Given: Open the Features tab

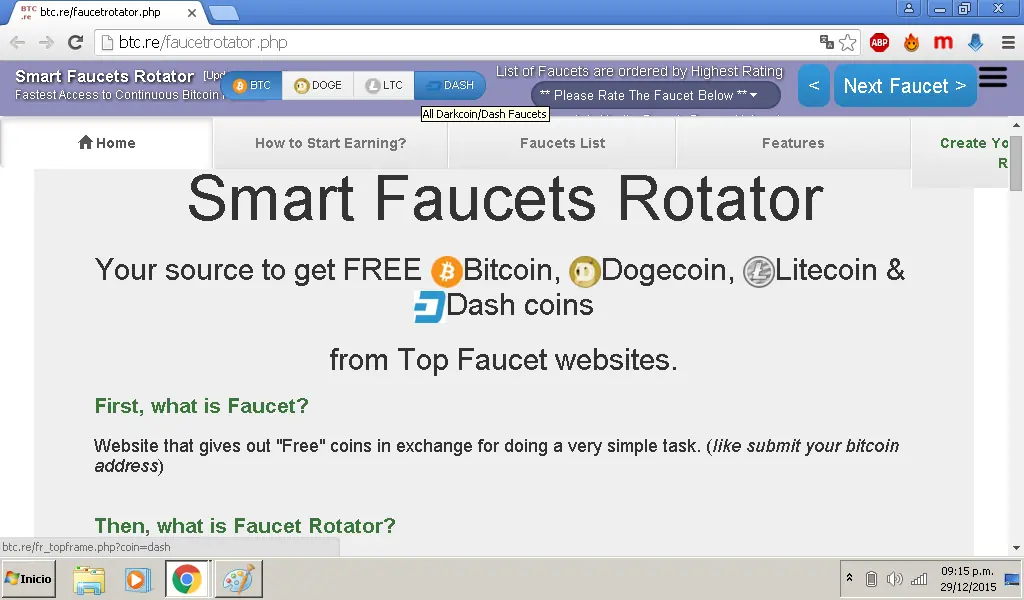Looking at the screenshot, I should (x=793, y=143).
